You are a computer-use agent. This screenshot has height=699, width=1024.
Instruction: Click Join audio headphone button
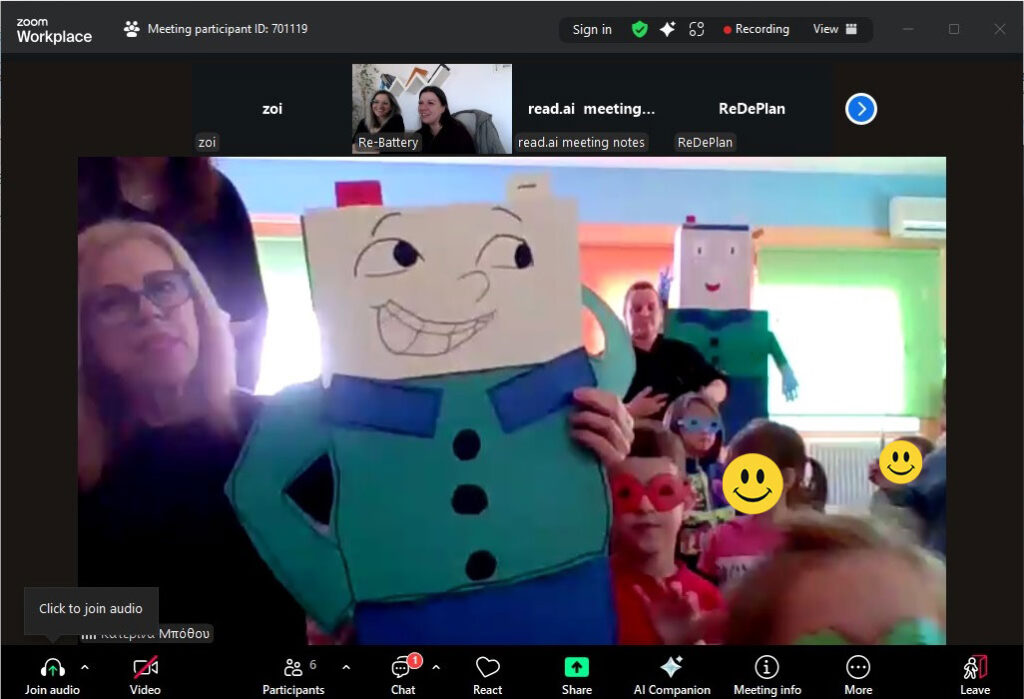pyautogui.click(x=52, y=674)
